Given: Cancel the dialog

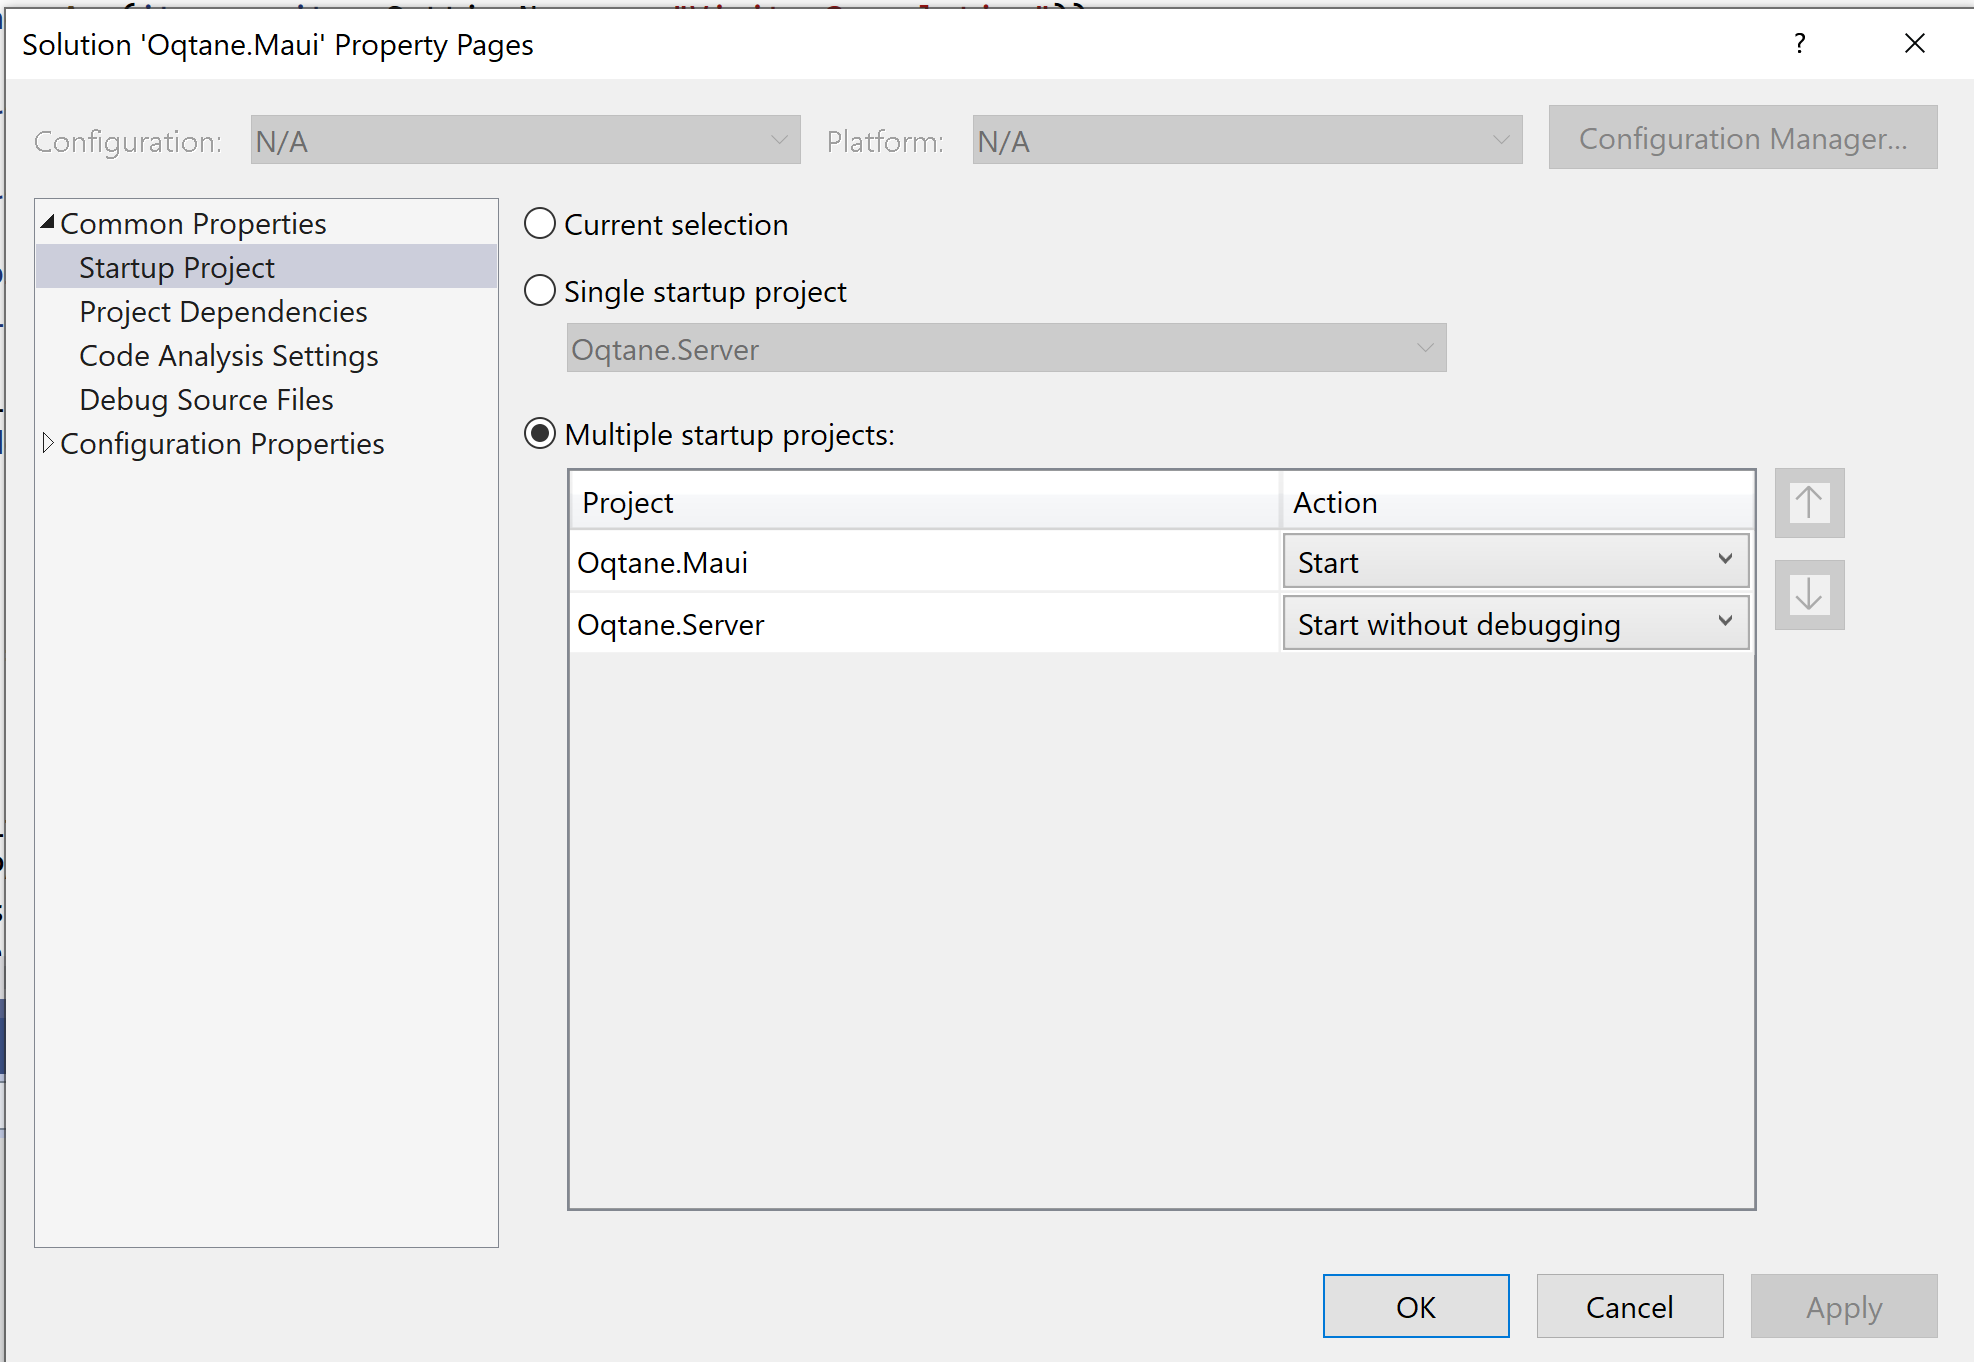Looking at the screenshot, I should click(1629, 1306).
